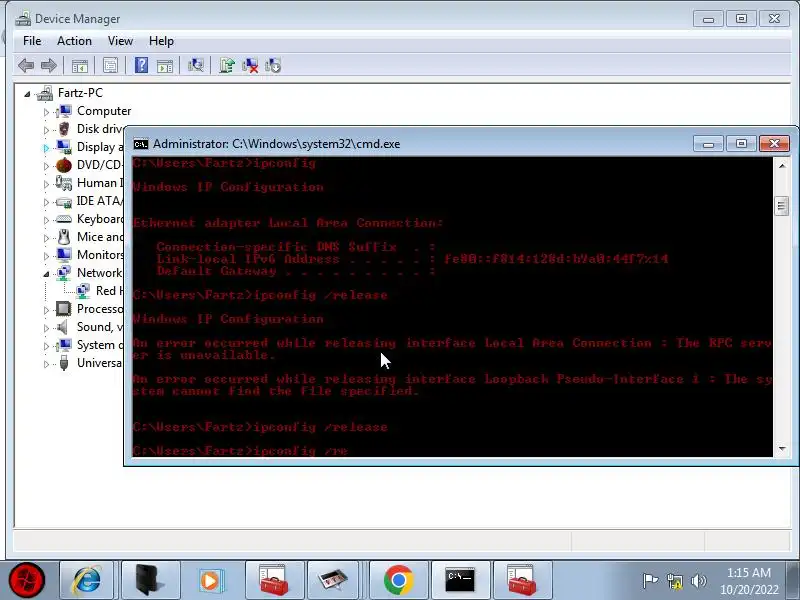The width and height of the screenshot is (800, 600).
Task: Switch to Command Prompt taskbar button
Action: point(460,580)
